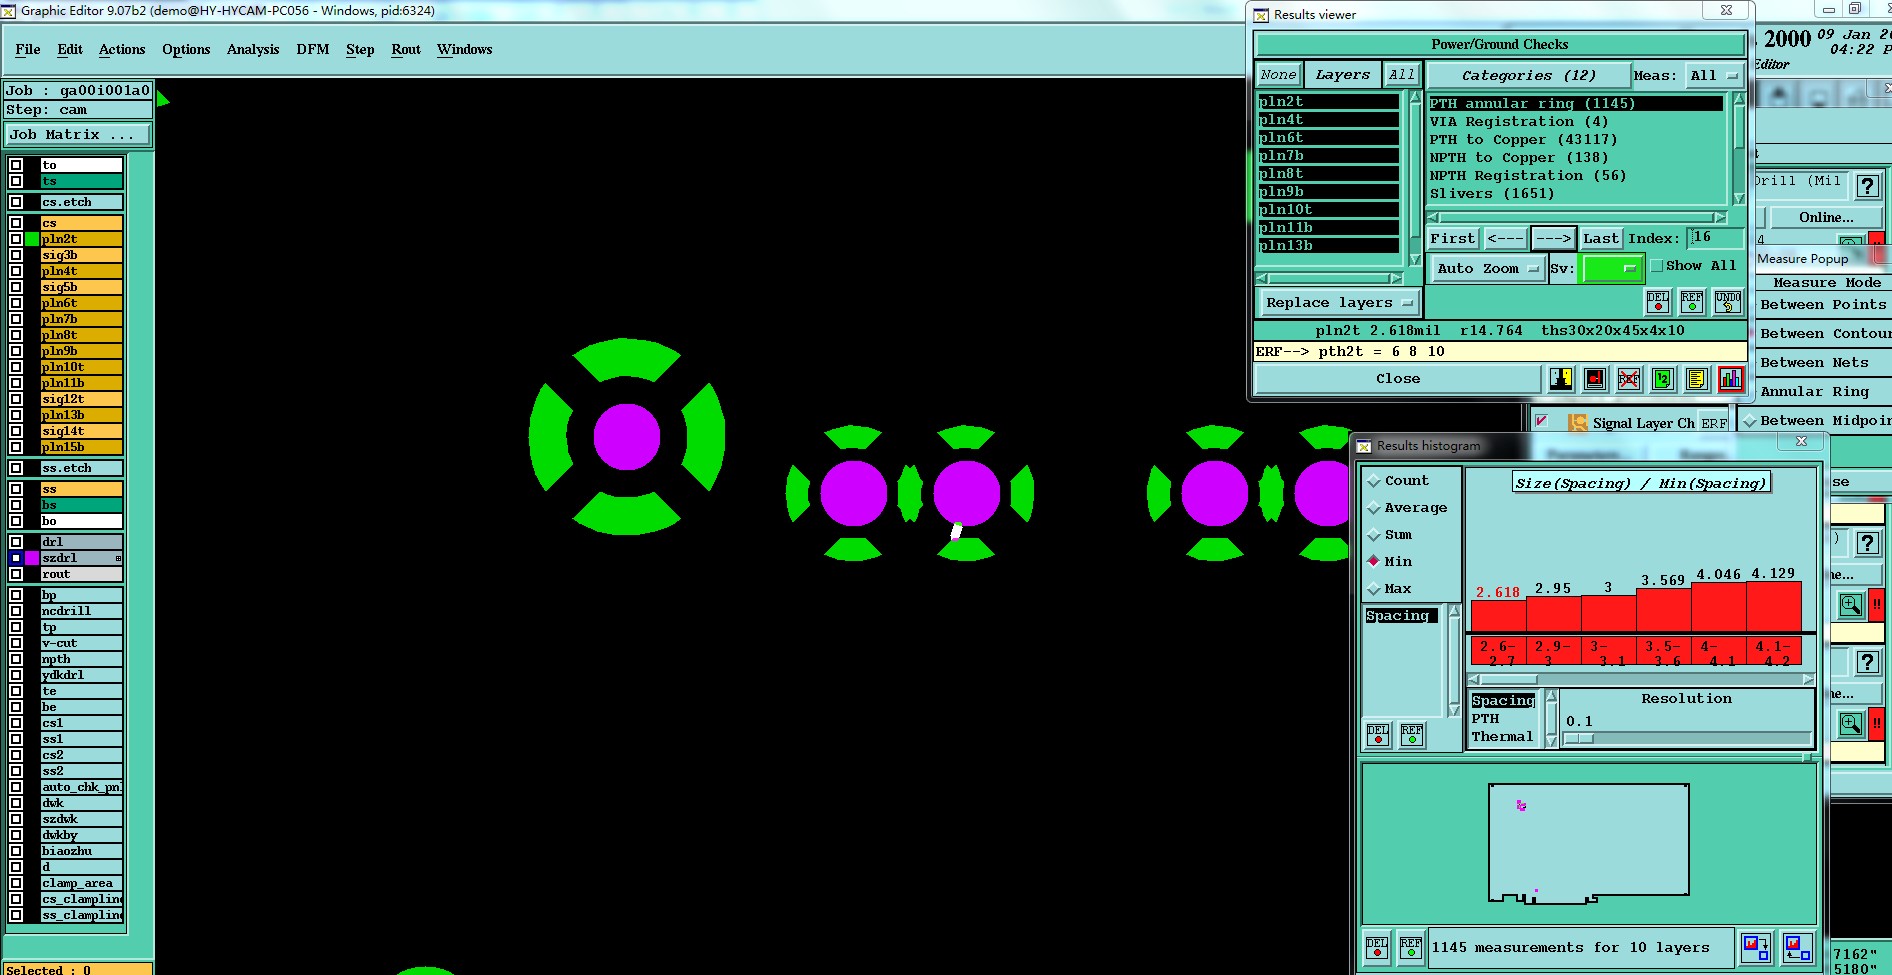Click down arrow of Spacing/PTH/Thermal list
This screenshot has height=975, width=1892.
coord(1552,741)
